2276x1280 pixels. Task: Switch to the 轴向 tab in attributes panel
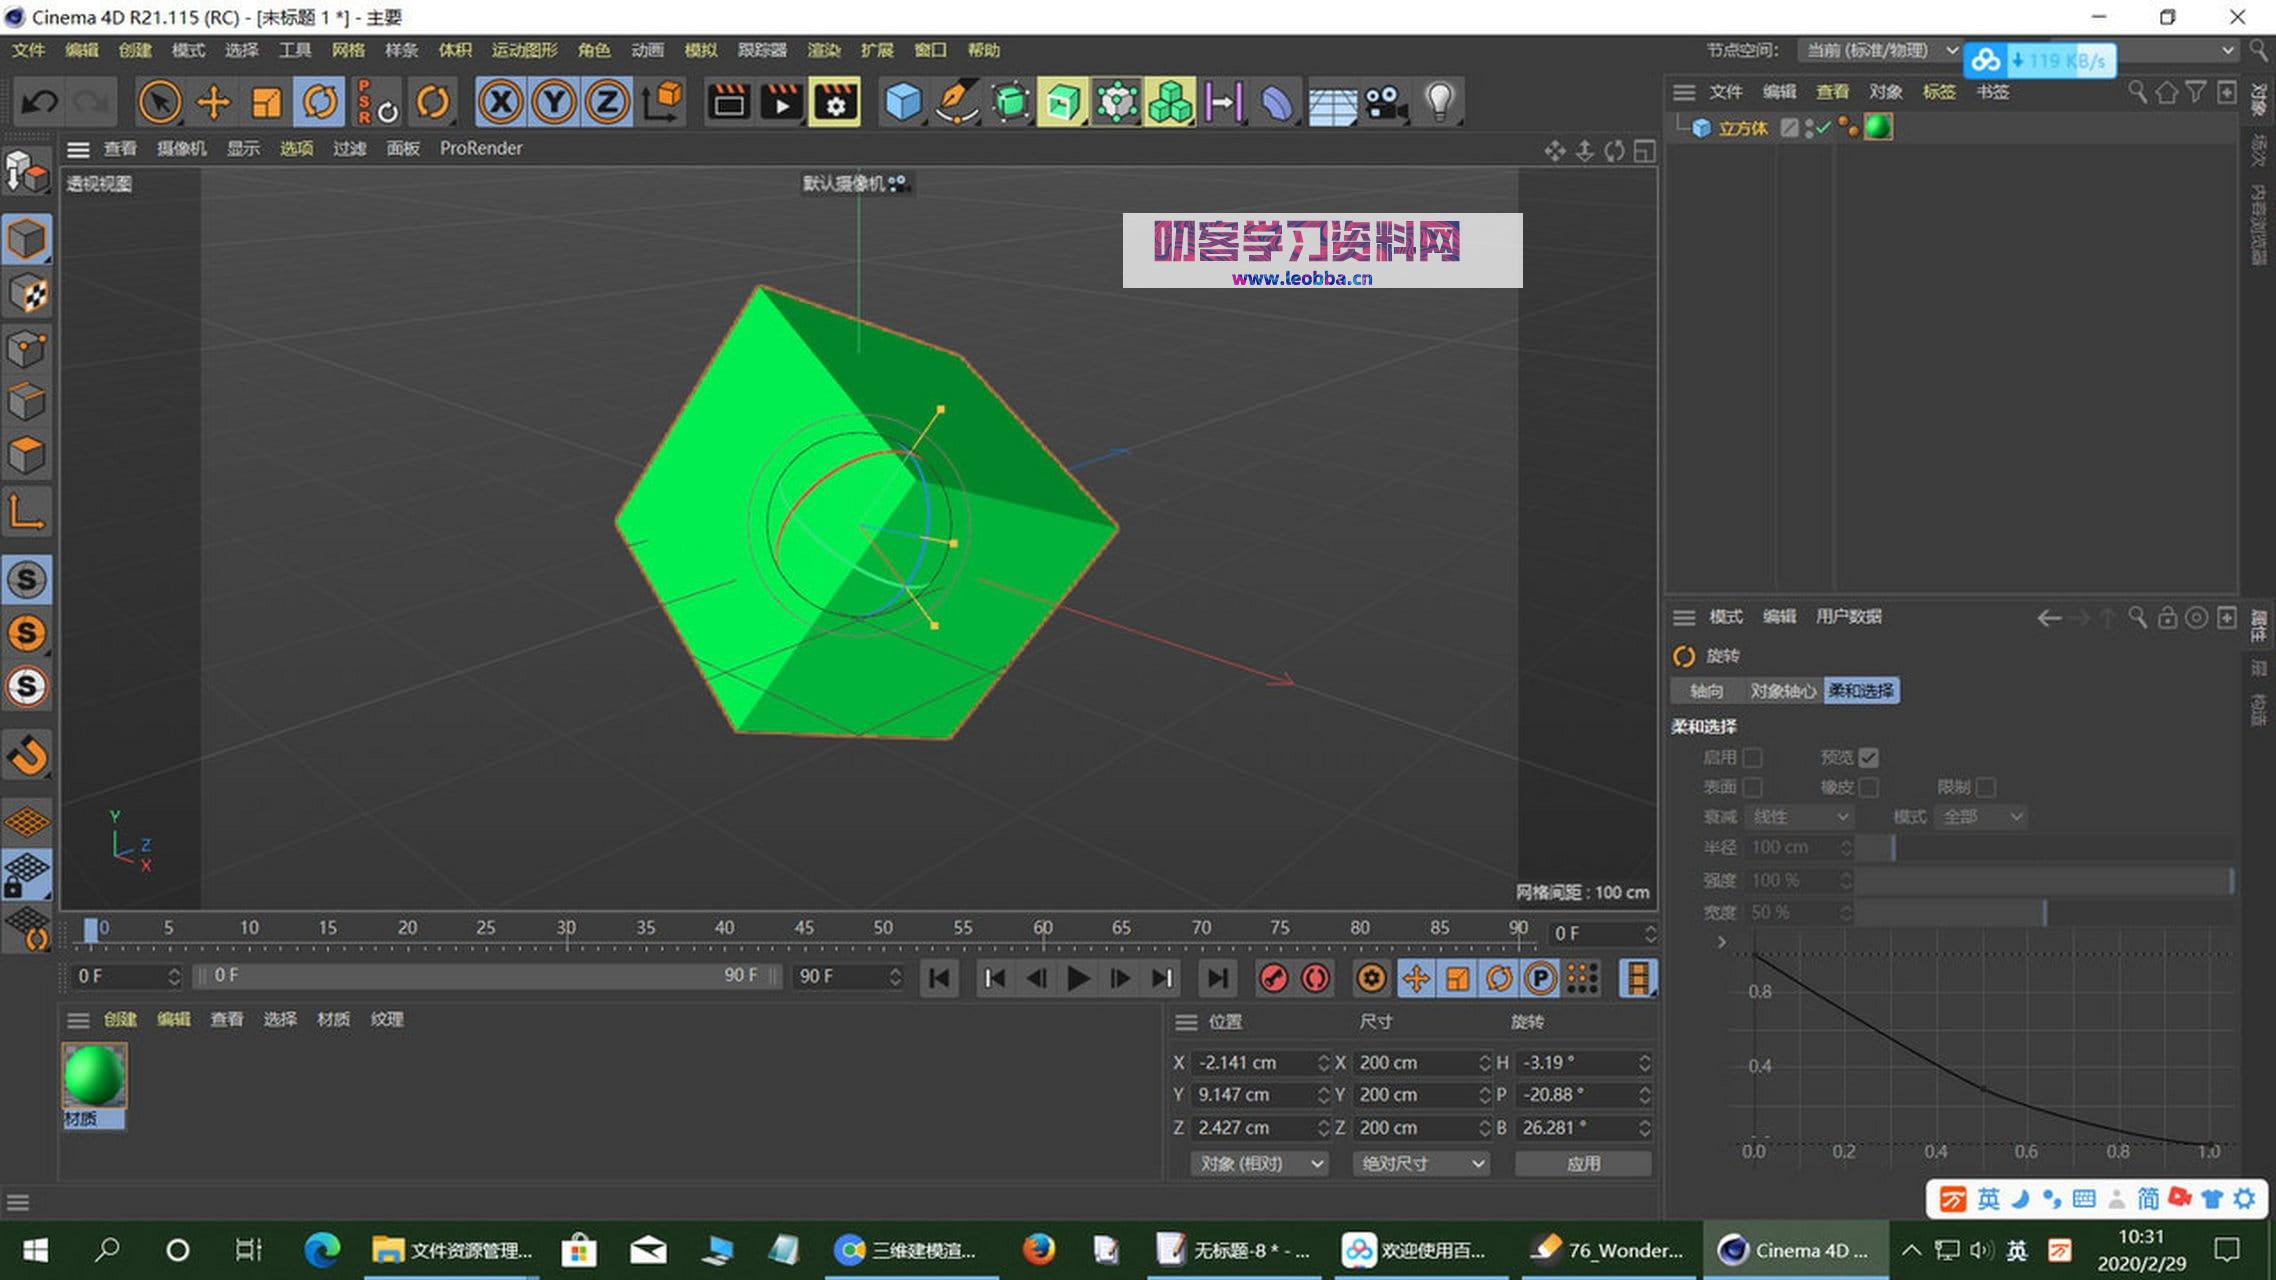pyautogui.click(x=1704, y=690)
